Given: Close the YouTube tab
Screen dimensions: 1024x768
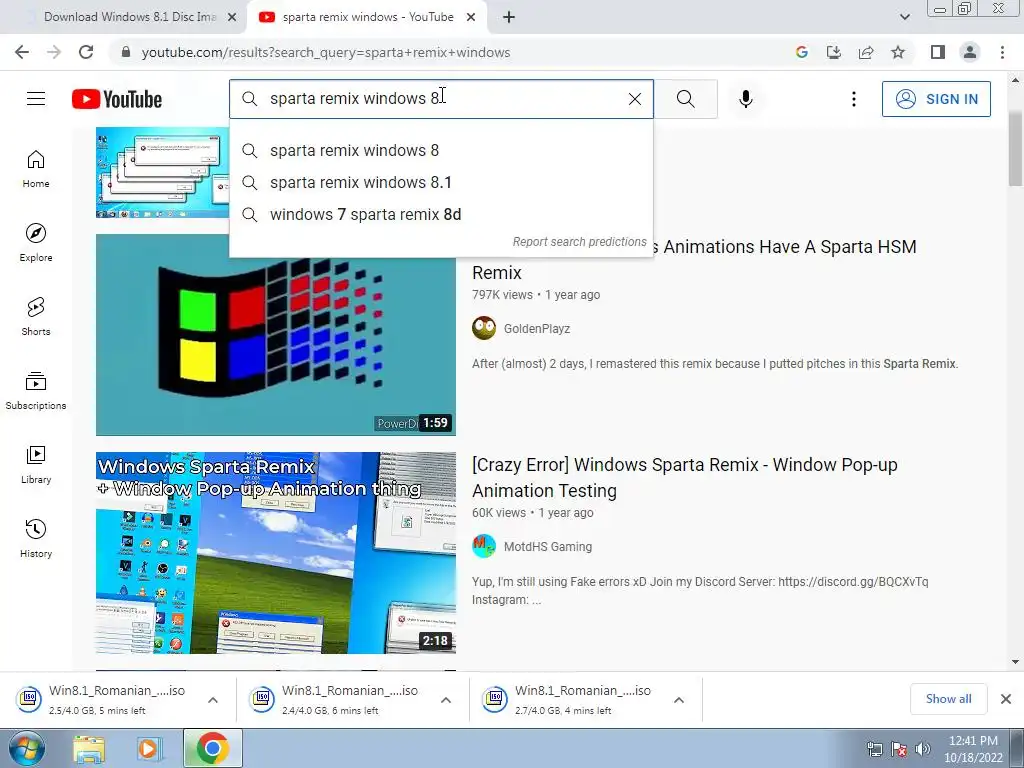Looking at the screenshot, I should click(x=471, y=17).
